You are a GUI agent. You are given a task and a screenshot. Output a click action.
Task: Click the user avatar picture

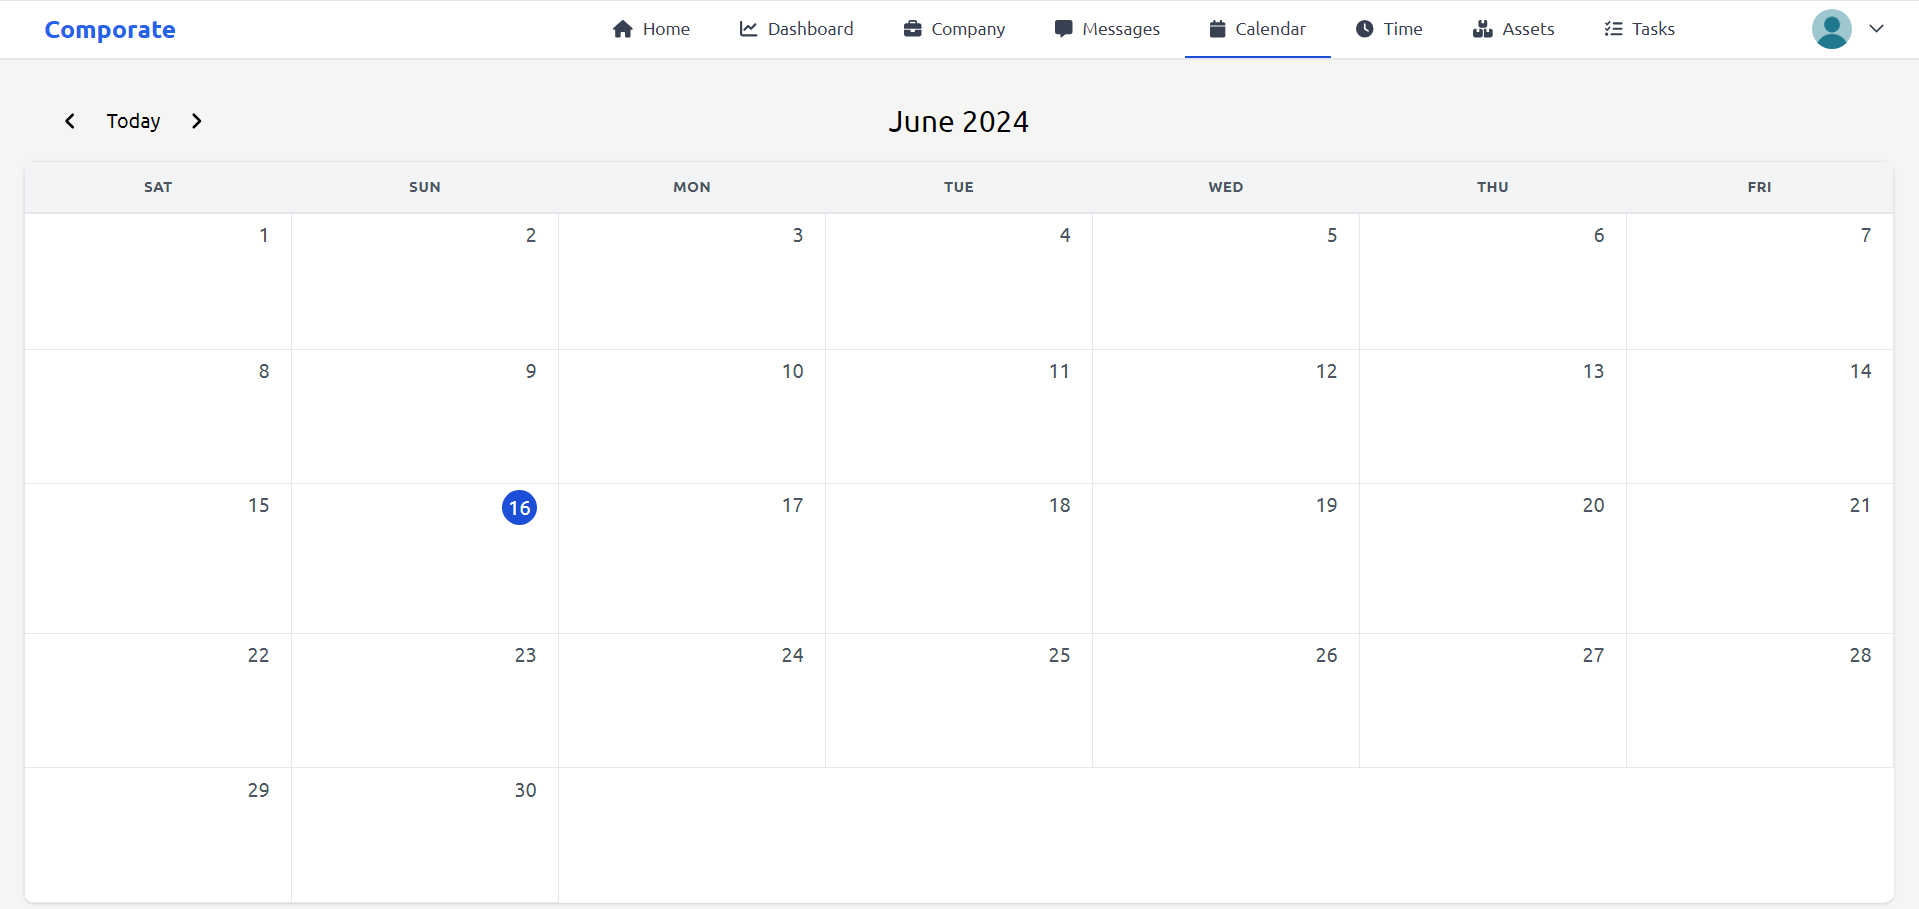(x=1831, y=29)
